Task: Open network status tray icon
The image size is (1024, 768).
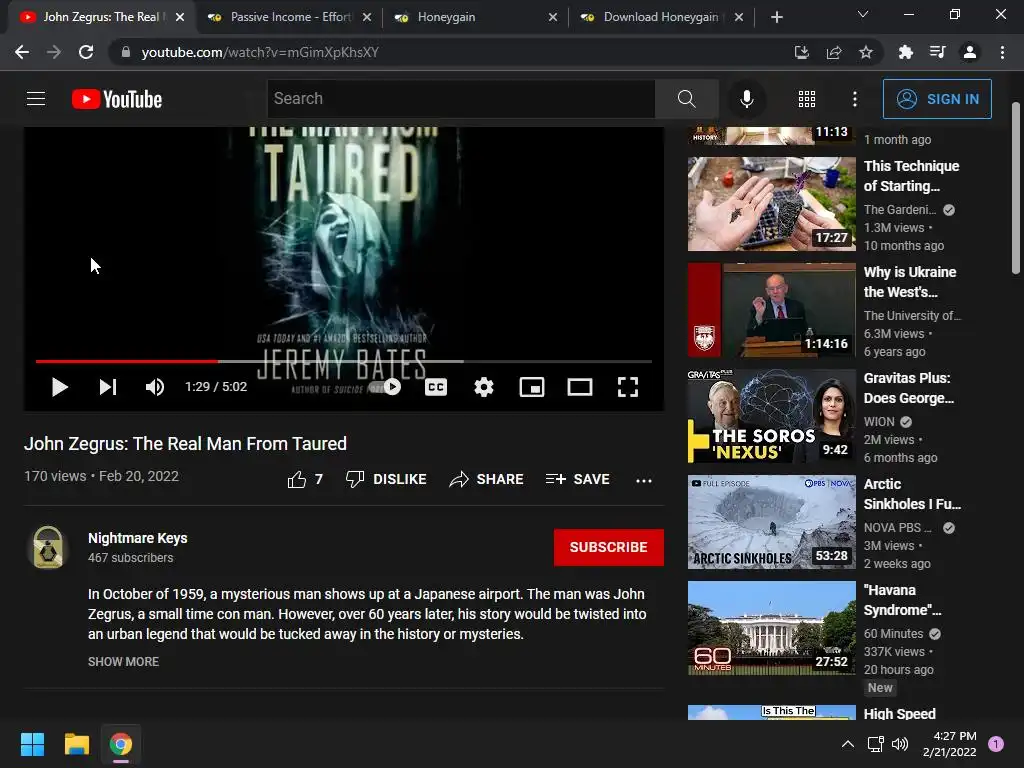Action: pyautogui.click(x=875, y=744)
